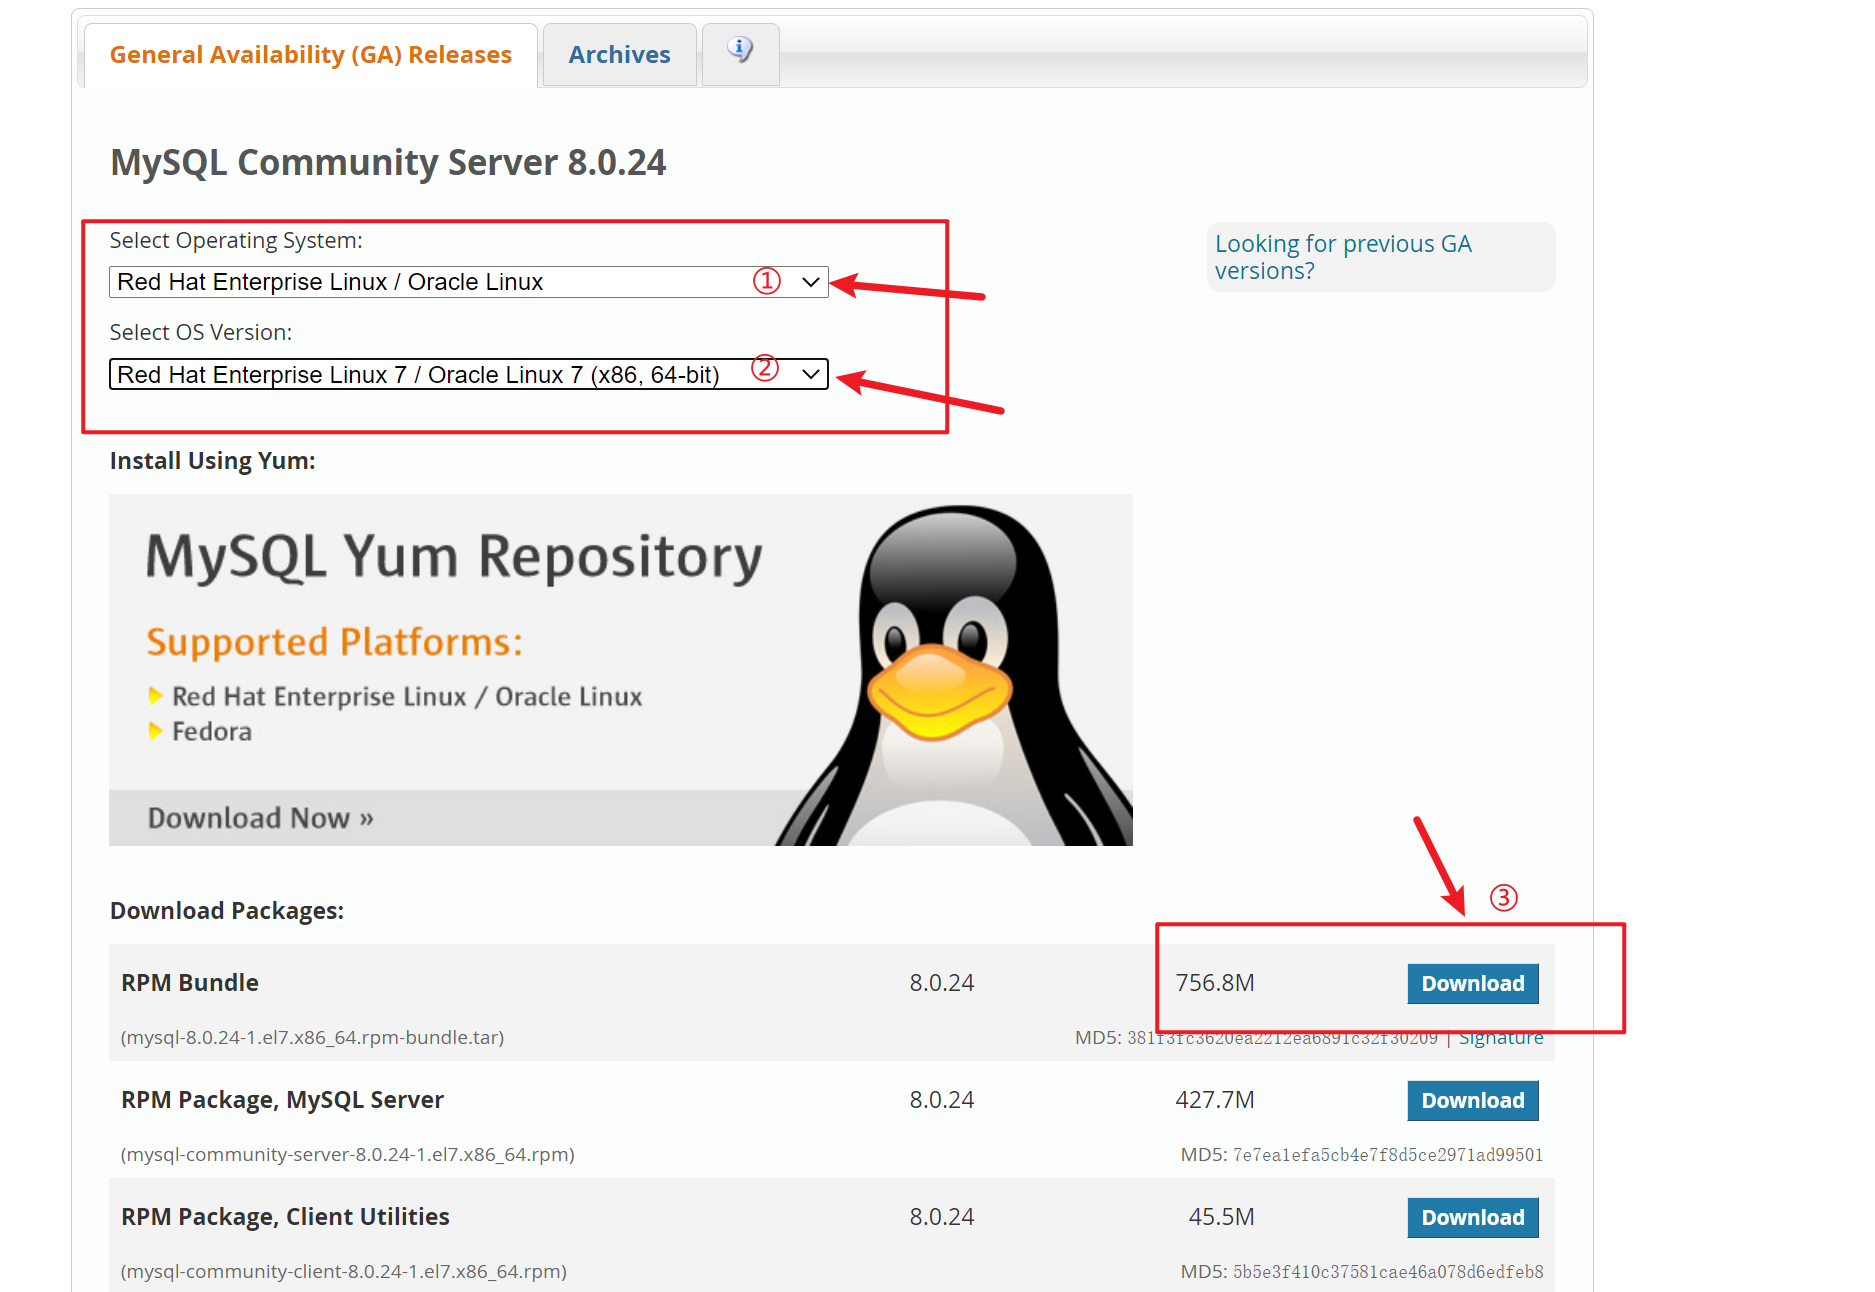Click version 8.0.24 in Client Utilities row
The width and height of the screenshot is (1875, 1292).
coord(941,1217)
